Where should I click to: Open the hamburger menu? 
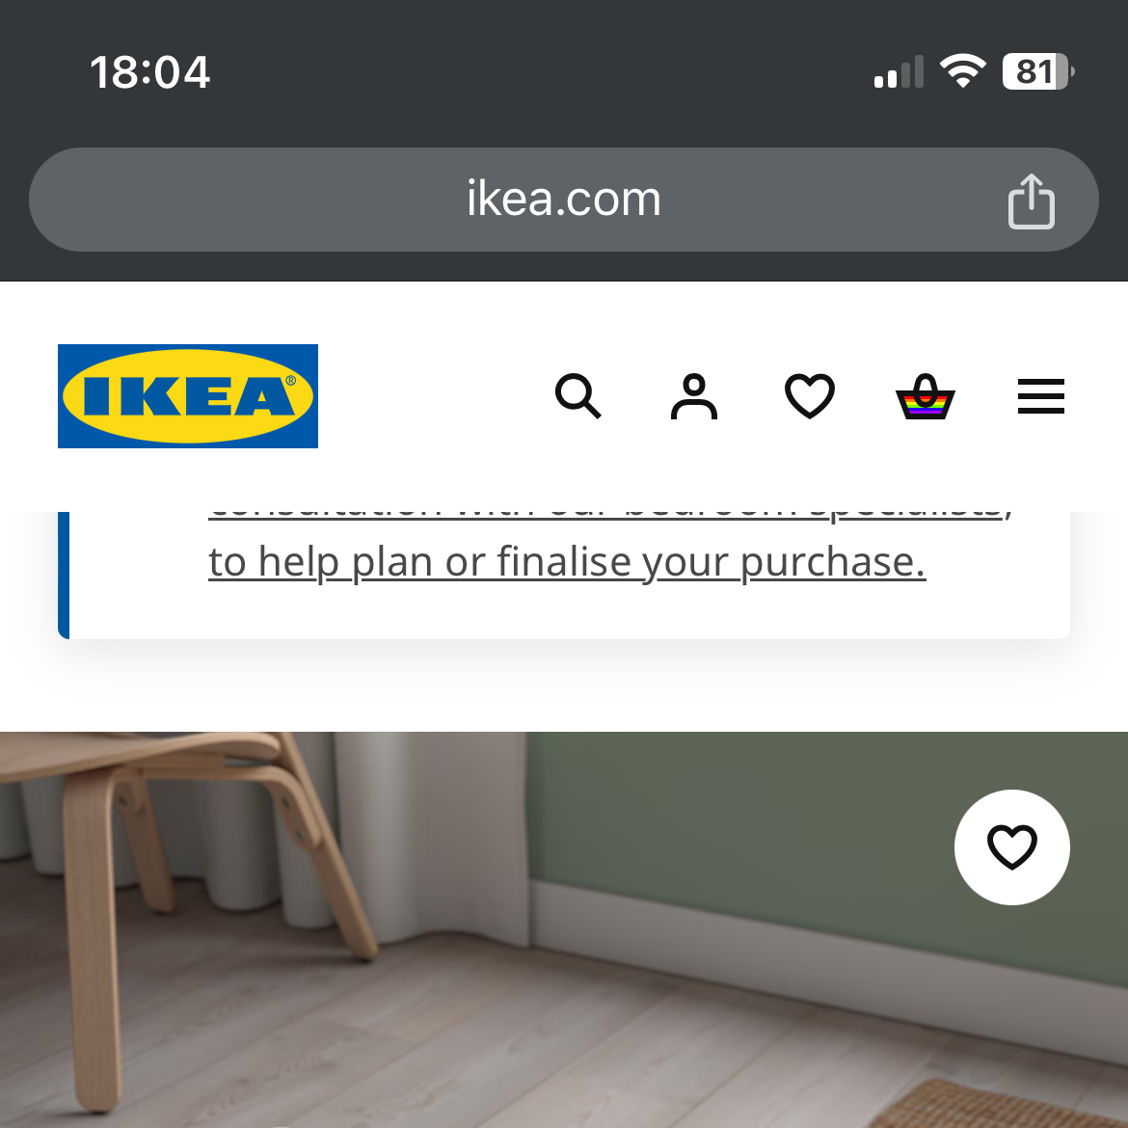(x=1040, y=396)
